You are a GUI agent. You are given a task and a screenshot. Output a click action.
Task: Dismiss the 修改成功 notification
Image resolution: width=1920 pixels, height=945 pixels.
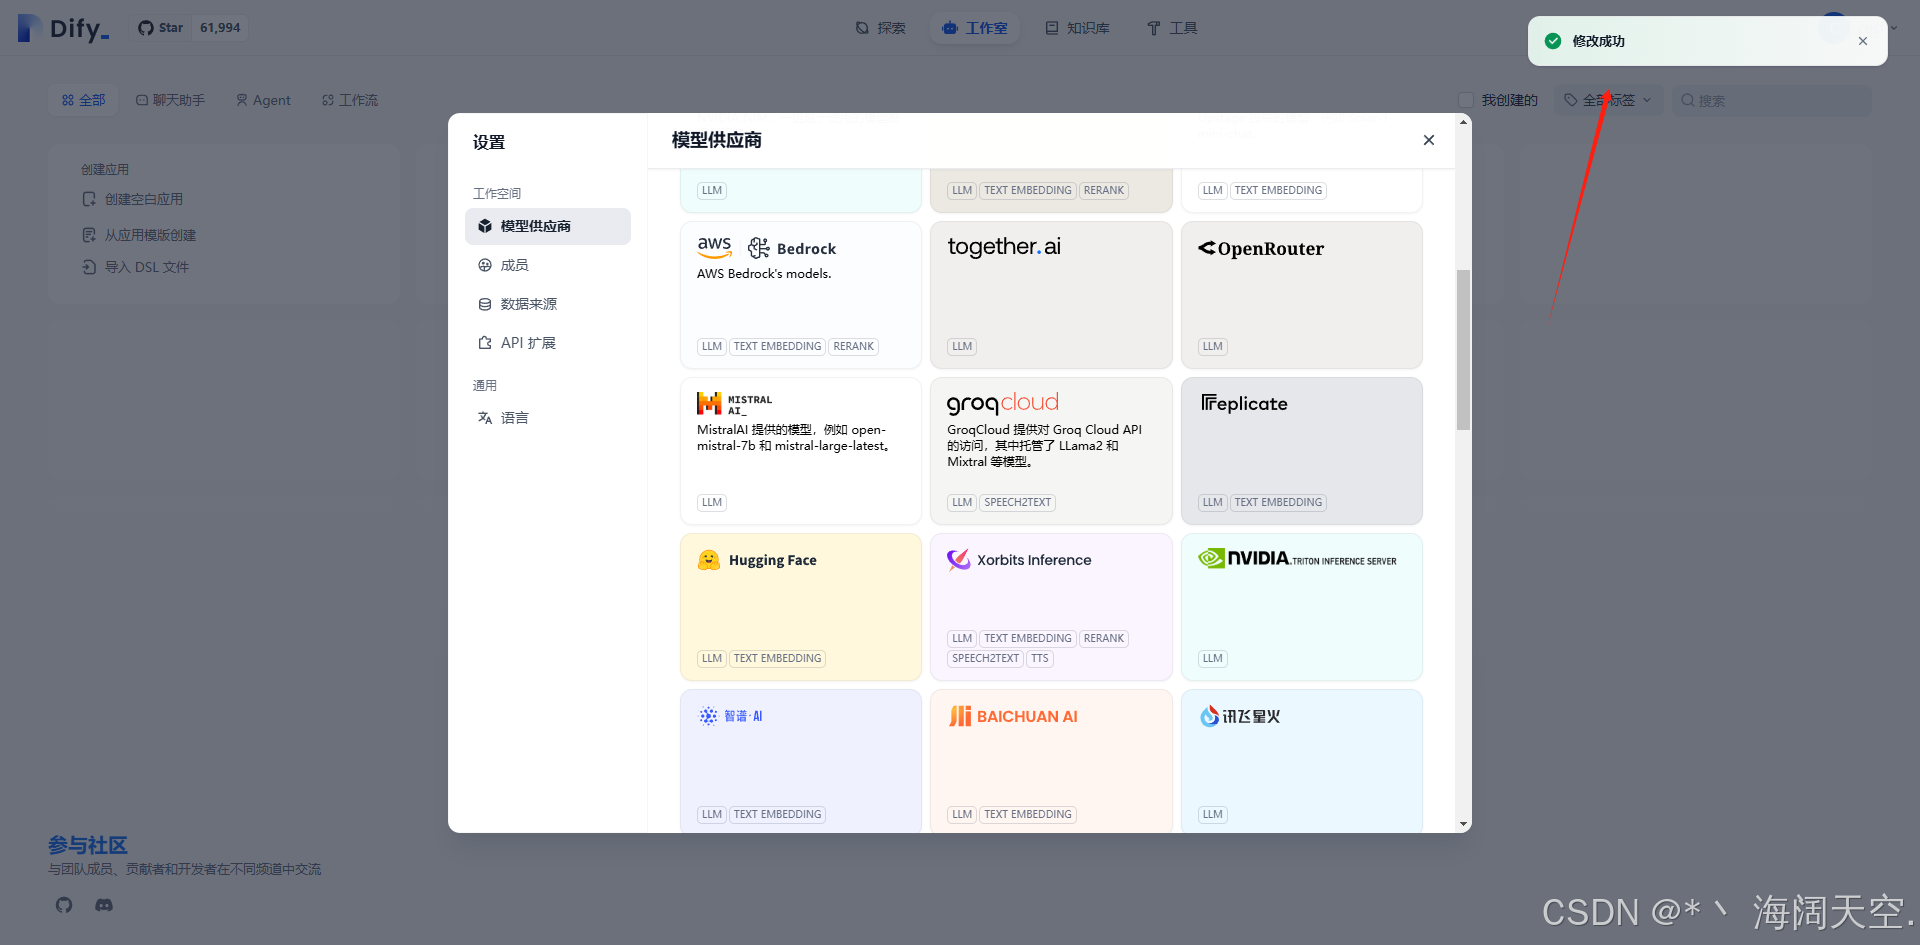(1863, 41)
